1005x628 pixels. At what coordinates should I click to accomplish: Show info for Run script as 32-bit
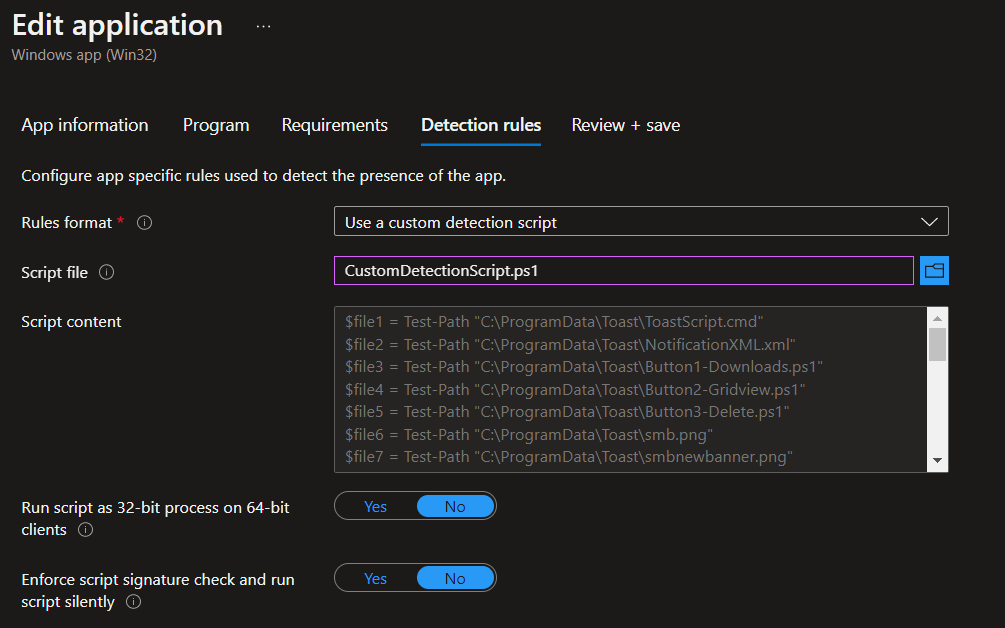tap(85, 530)
